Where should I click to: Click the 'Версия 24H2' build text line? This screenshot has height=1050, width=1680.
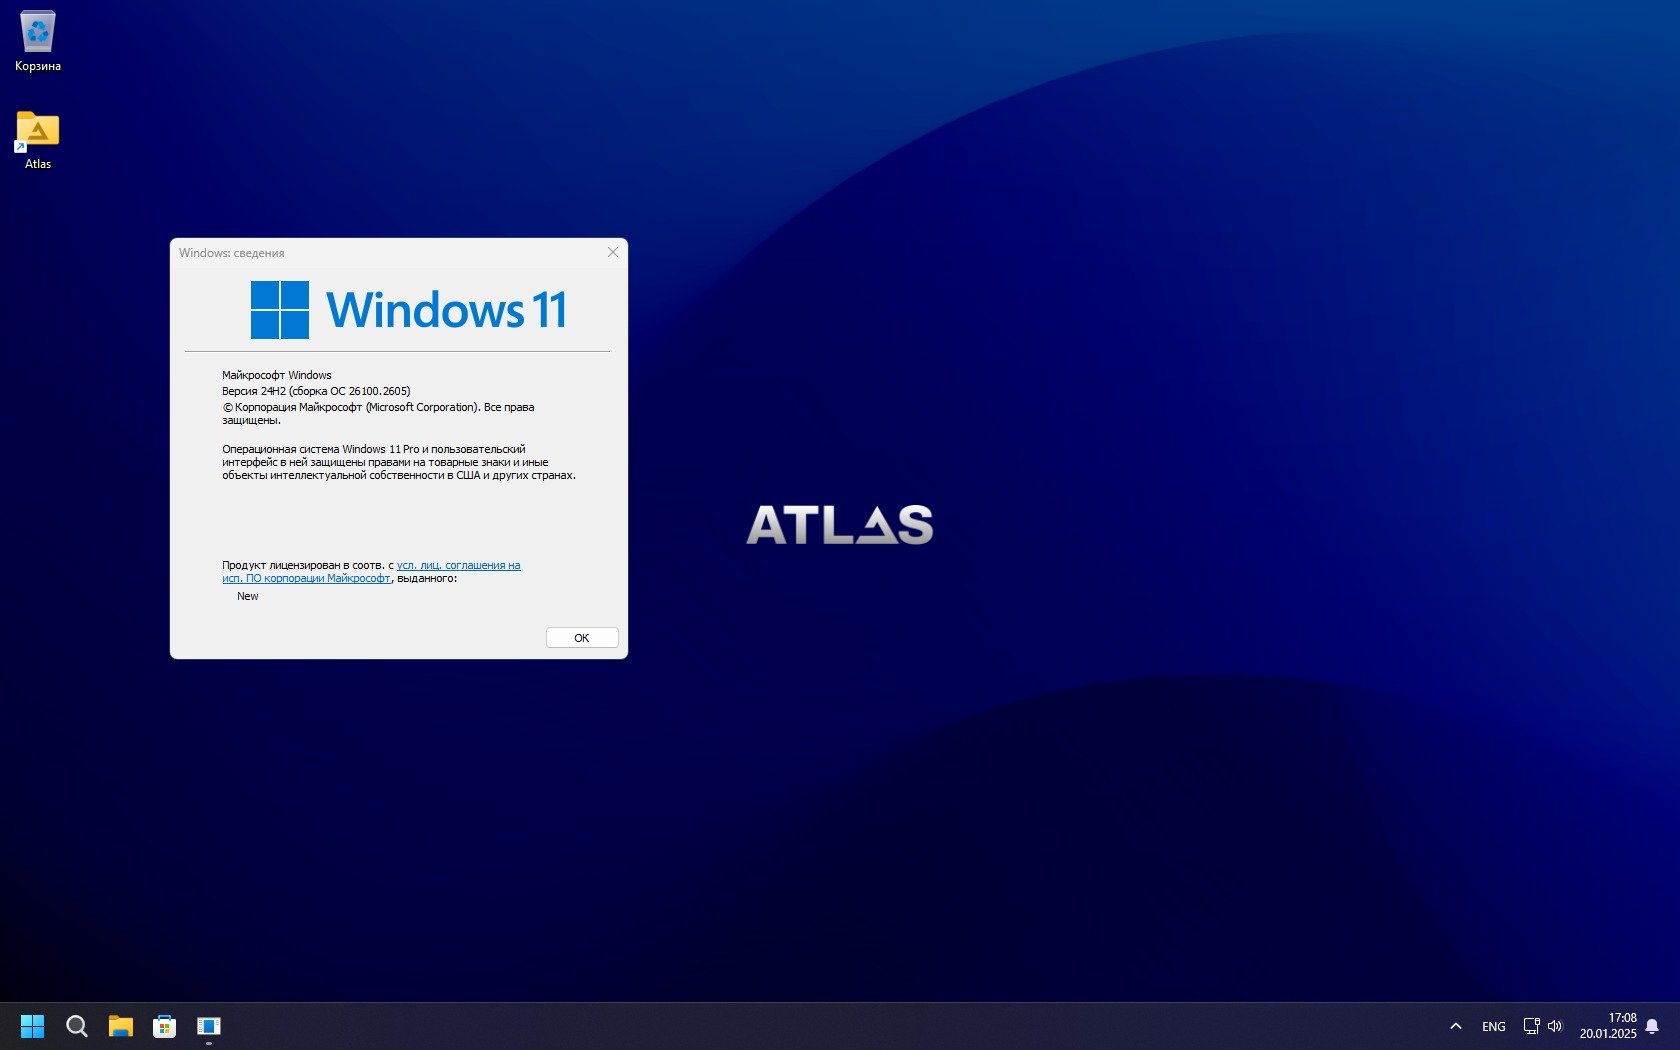click(x=316, y=391)
